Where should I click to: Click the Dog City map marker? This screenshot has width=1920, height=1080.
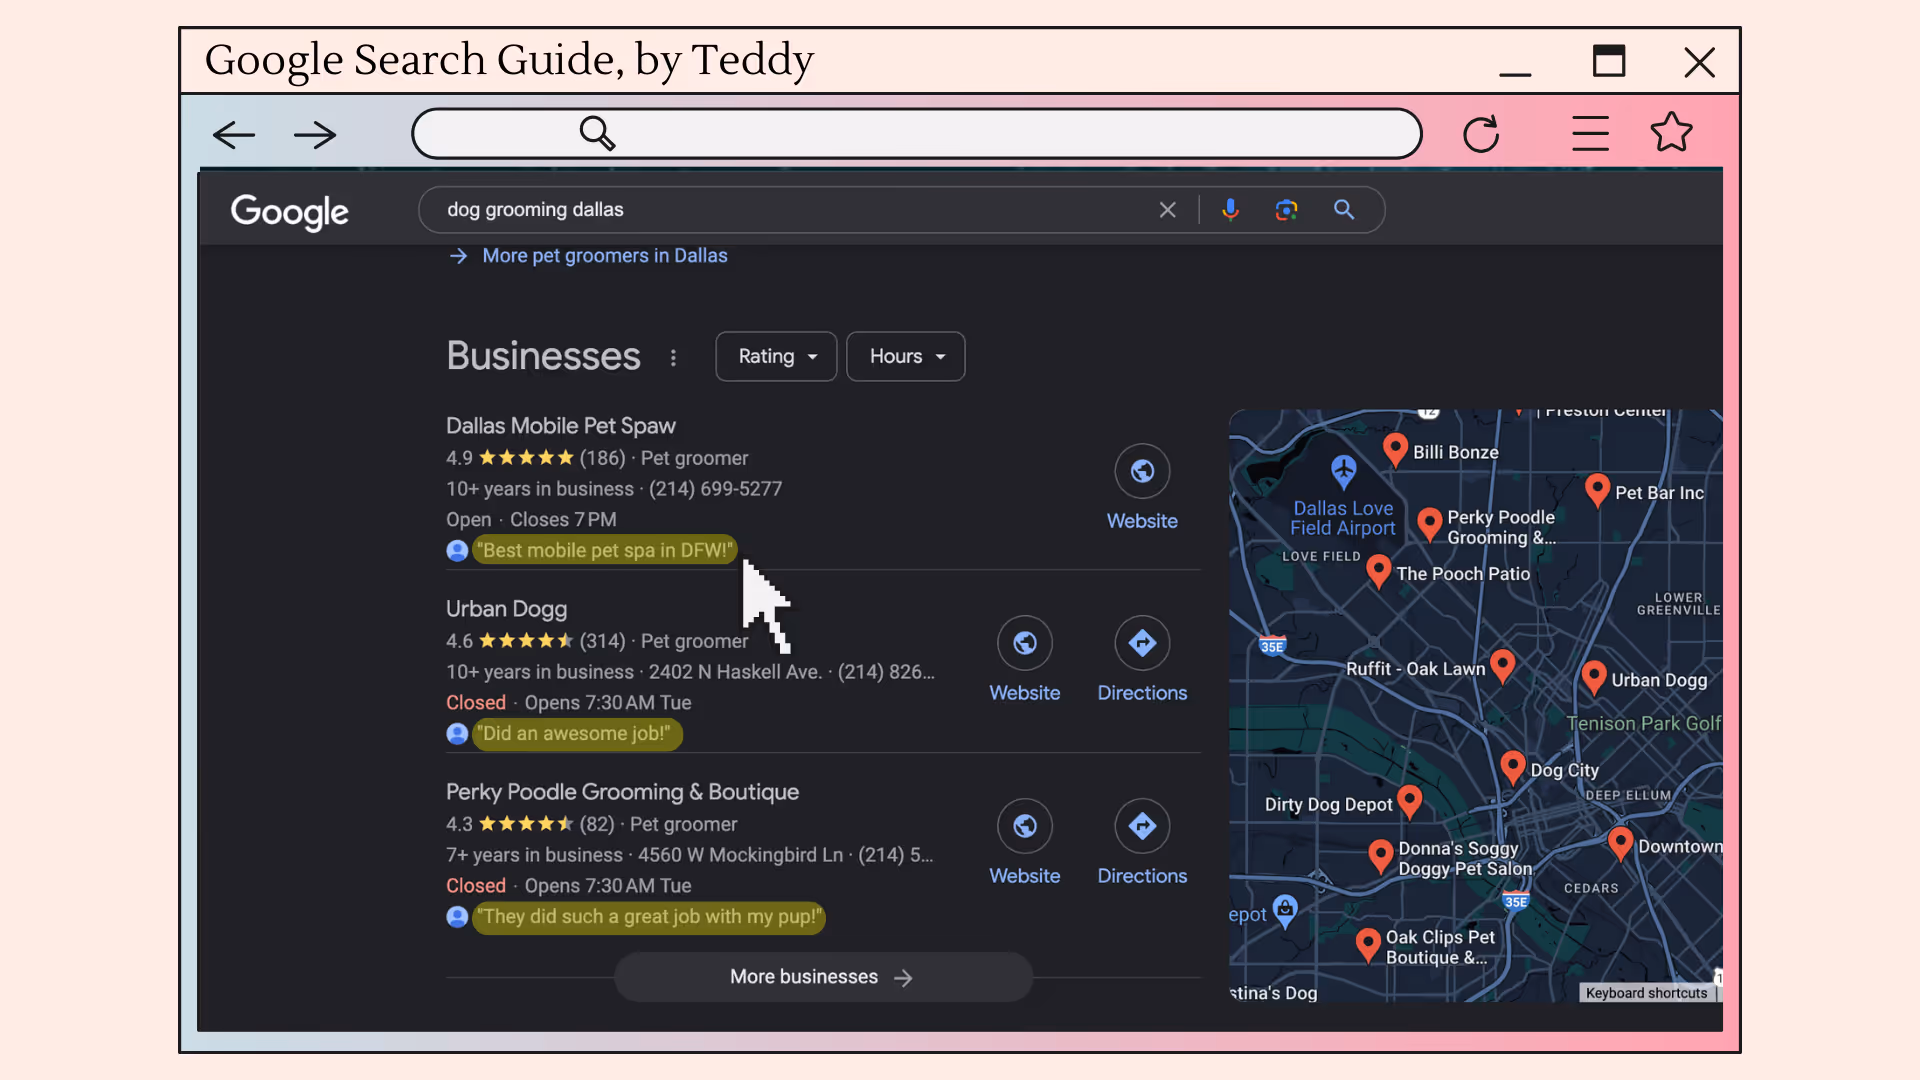coord(1512,767)
